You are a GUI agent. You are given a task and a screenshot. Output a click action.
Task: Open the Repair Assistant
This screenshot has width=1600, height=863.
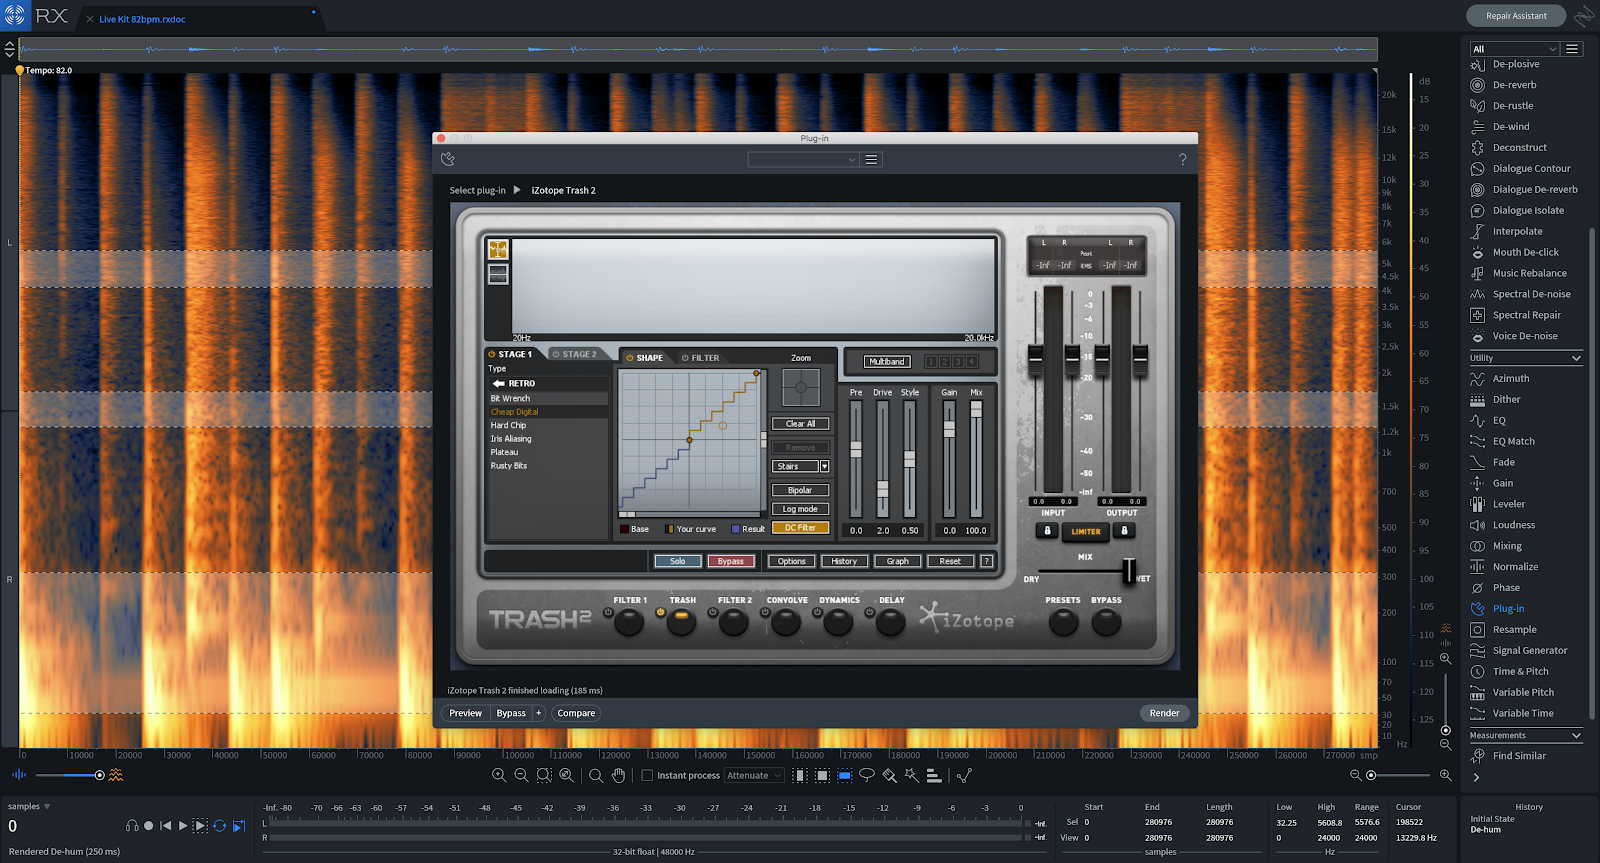pyautogui.click(x=1516, y=16)
